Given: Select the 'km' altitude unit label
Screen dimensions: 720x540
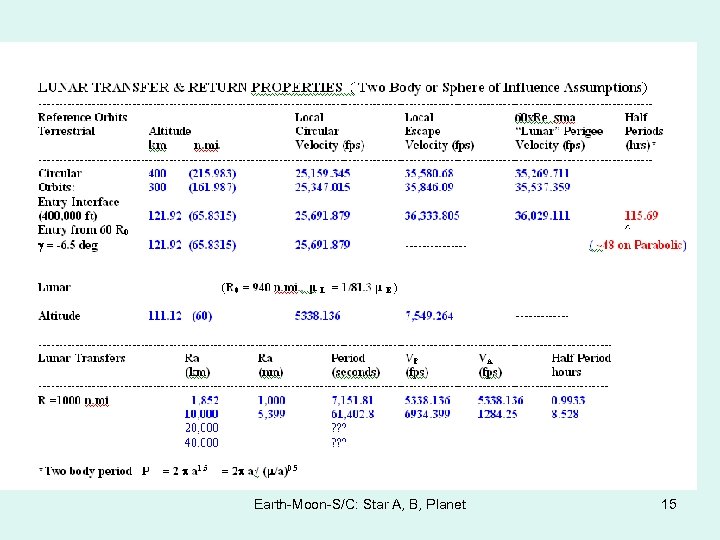Looking at the screenshot, I should (158, 146).
